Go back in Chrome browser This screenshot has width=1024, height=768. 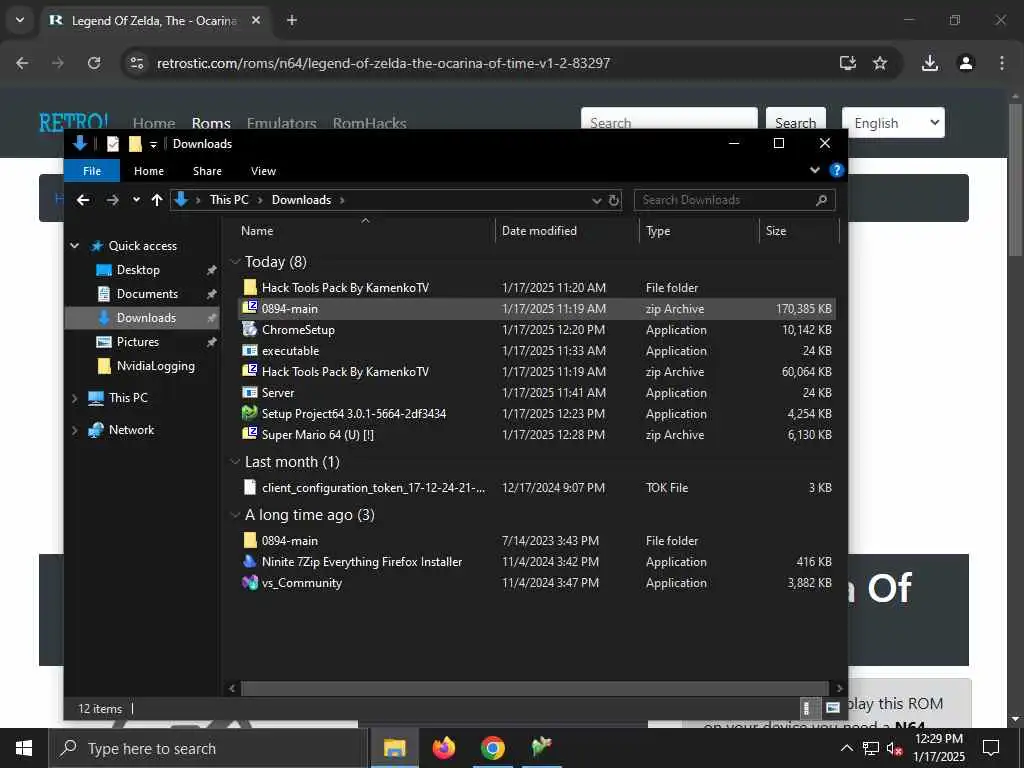22,63
